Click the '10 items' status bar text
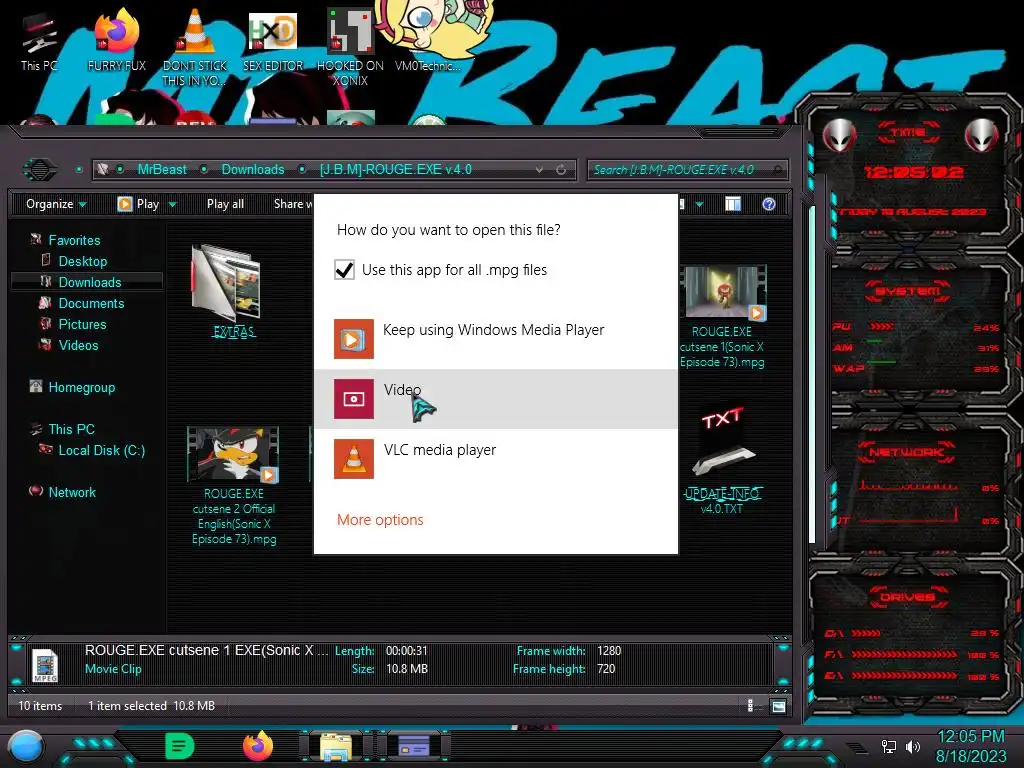This screenshot has width=1024, height=768. pyautogui.click(x=40, y=706)
